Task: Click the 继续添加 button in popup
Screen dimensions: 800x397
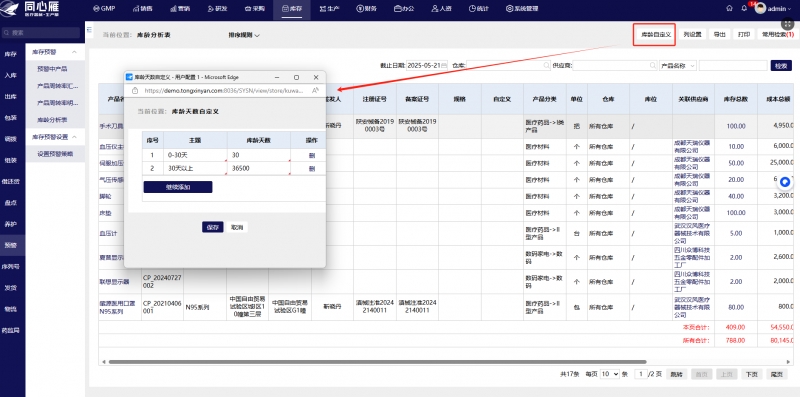Action: [x=178, y=187]
